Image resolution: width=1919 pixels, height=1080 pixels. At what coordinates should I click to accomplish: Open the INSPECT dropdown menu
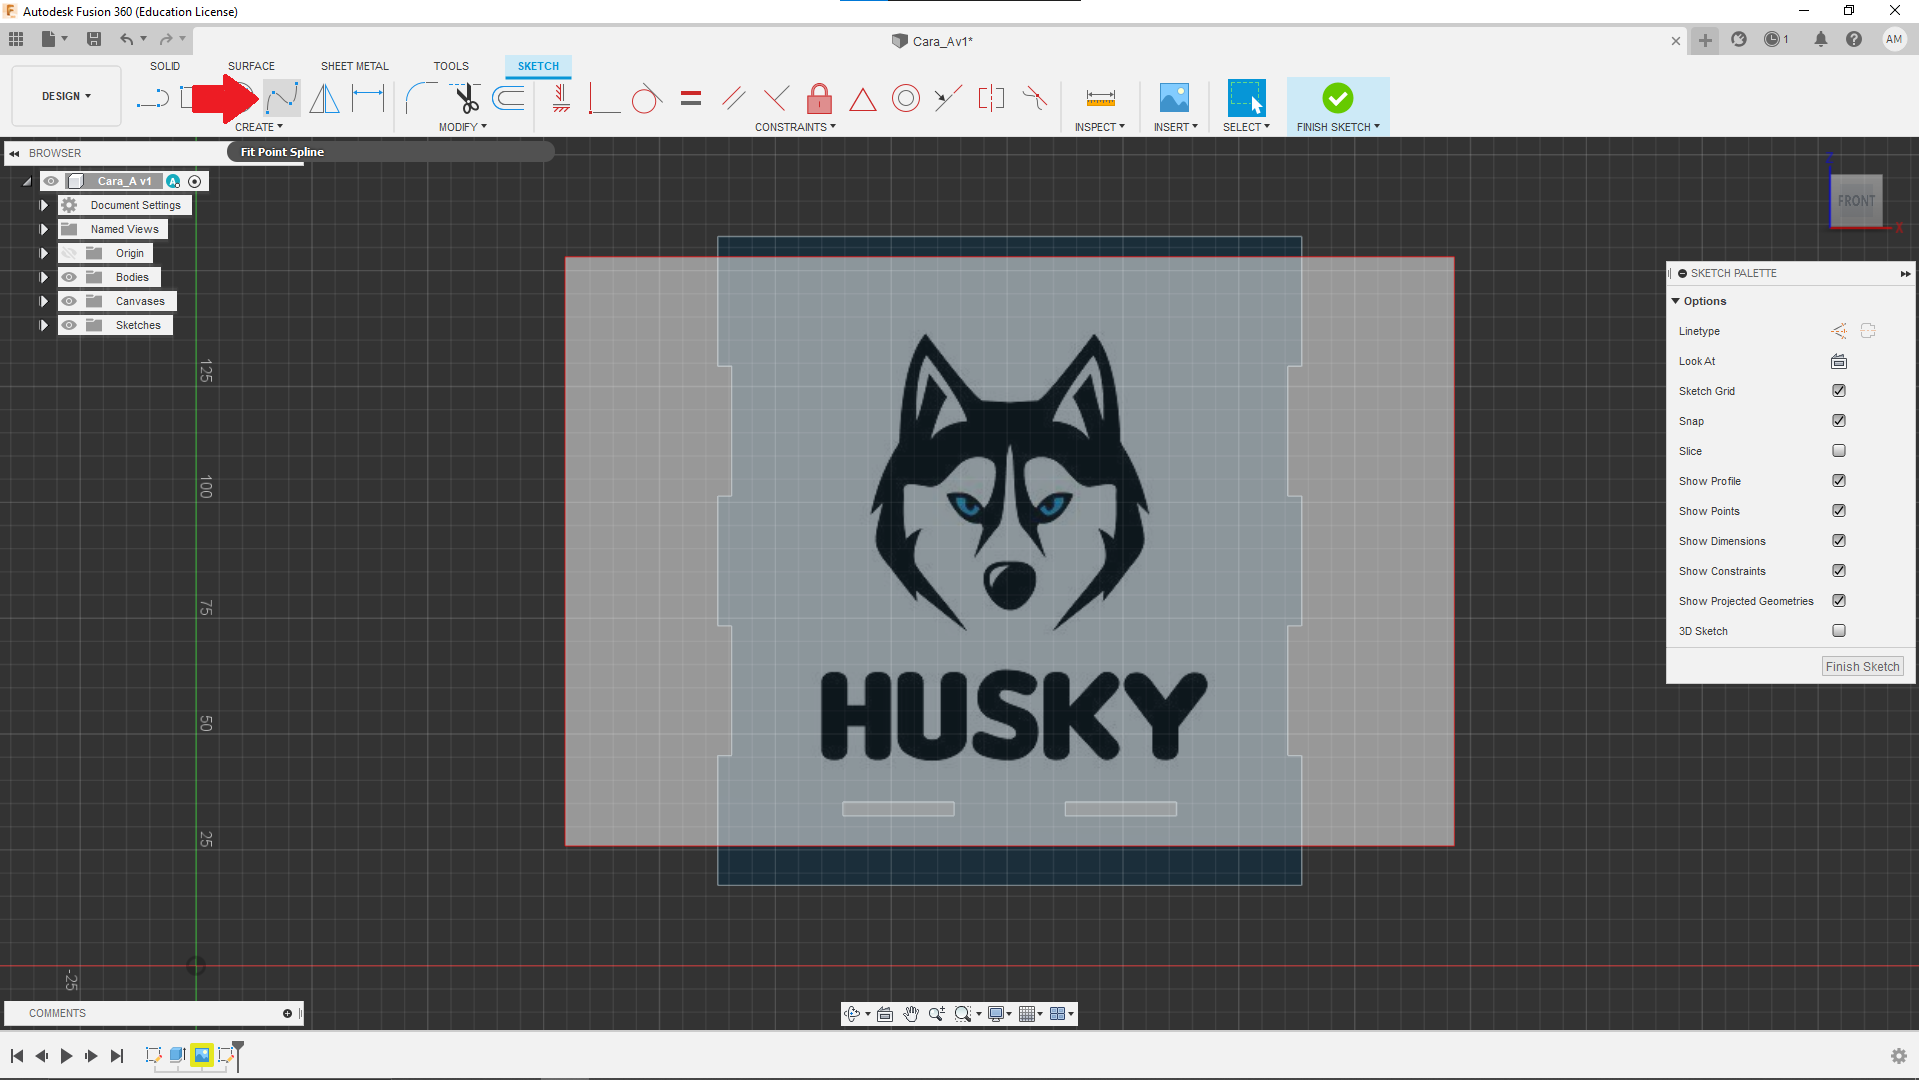point(1100,127)
